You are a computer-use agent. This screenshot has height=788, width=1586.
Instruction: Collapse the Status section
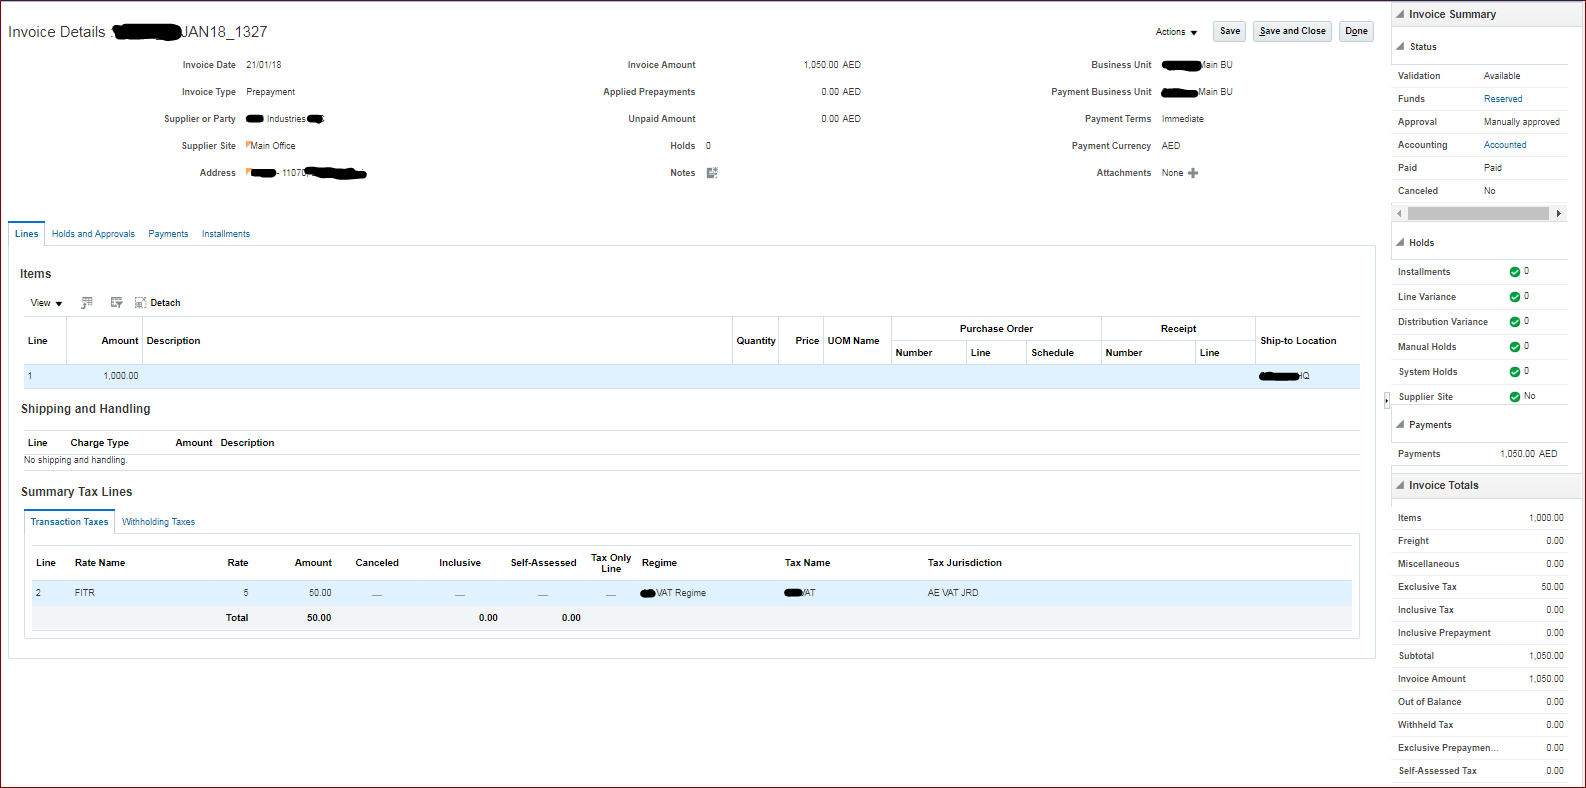click(1400, 46)
